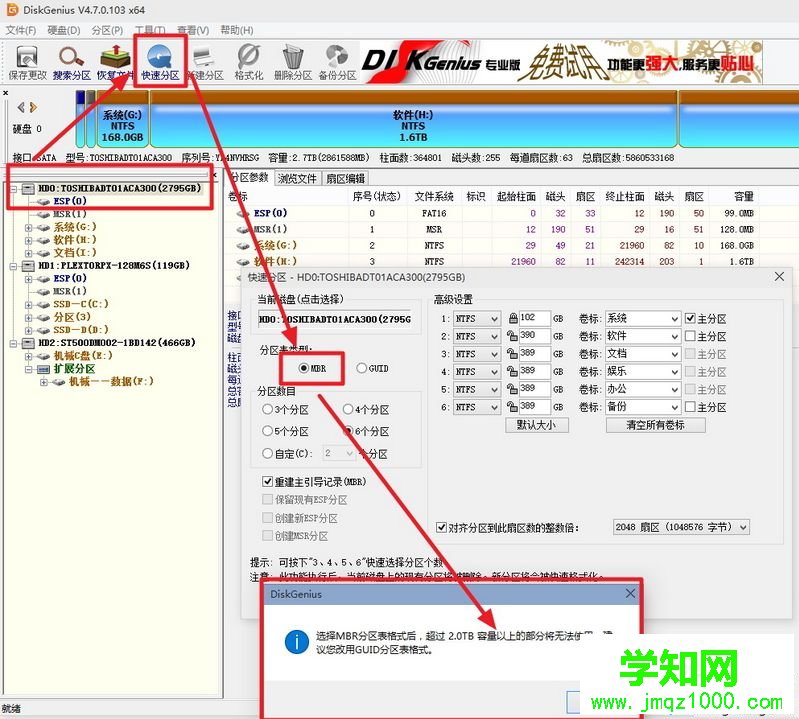799x719 pixels.
Task: Toggle primary partition checkbox for row 1 (系统)
Action: (706, 318)
